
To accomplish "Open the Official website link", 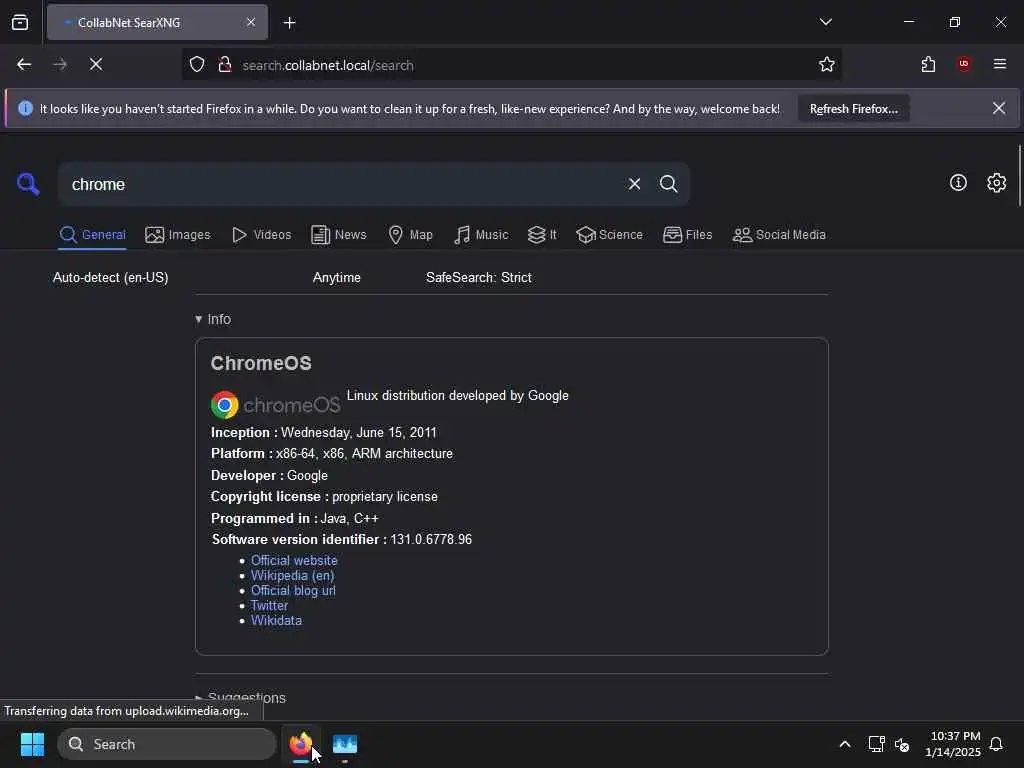I will pos(295,560).
